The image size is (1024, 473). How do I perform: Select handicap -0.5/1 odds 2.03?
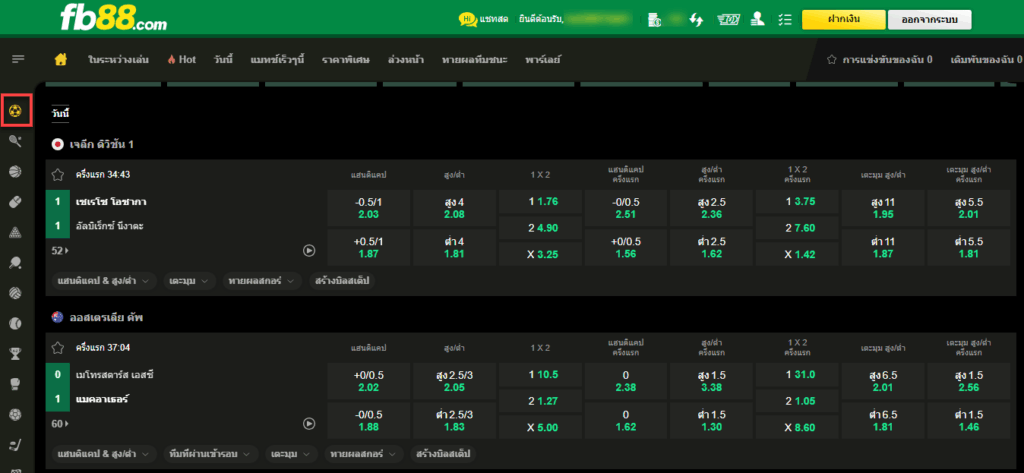[x=369, y=208]
